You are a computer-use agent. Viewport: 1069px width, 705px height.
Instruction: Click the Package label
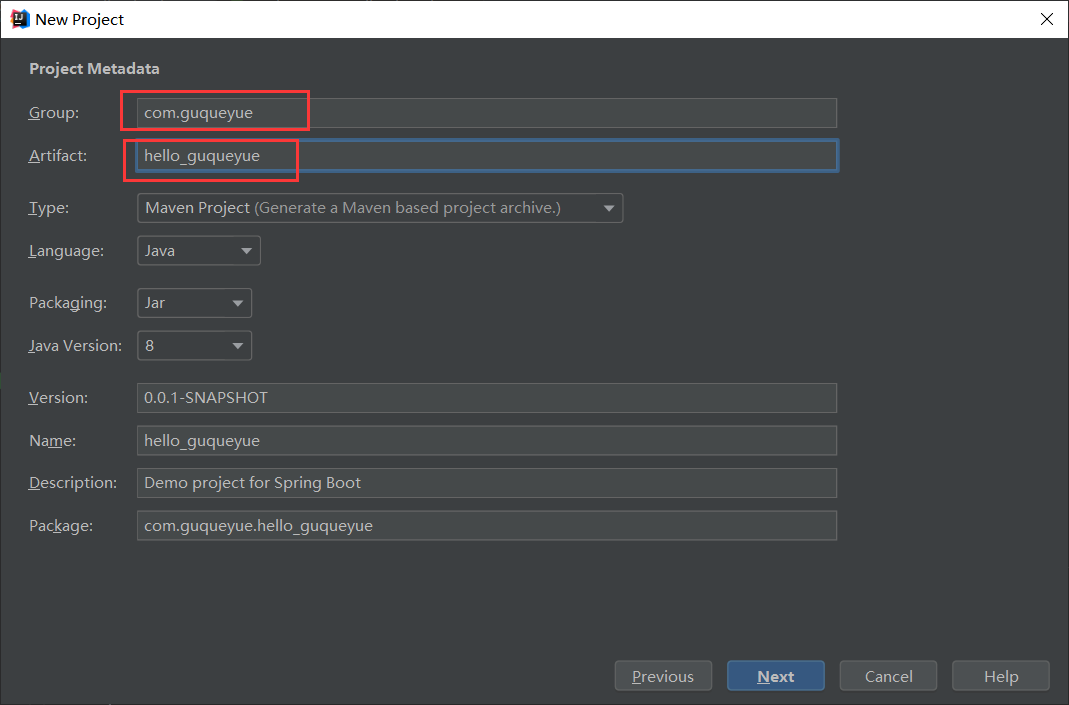pyautogui.click(x=61, y=526)
